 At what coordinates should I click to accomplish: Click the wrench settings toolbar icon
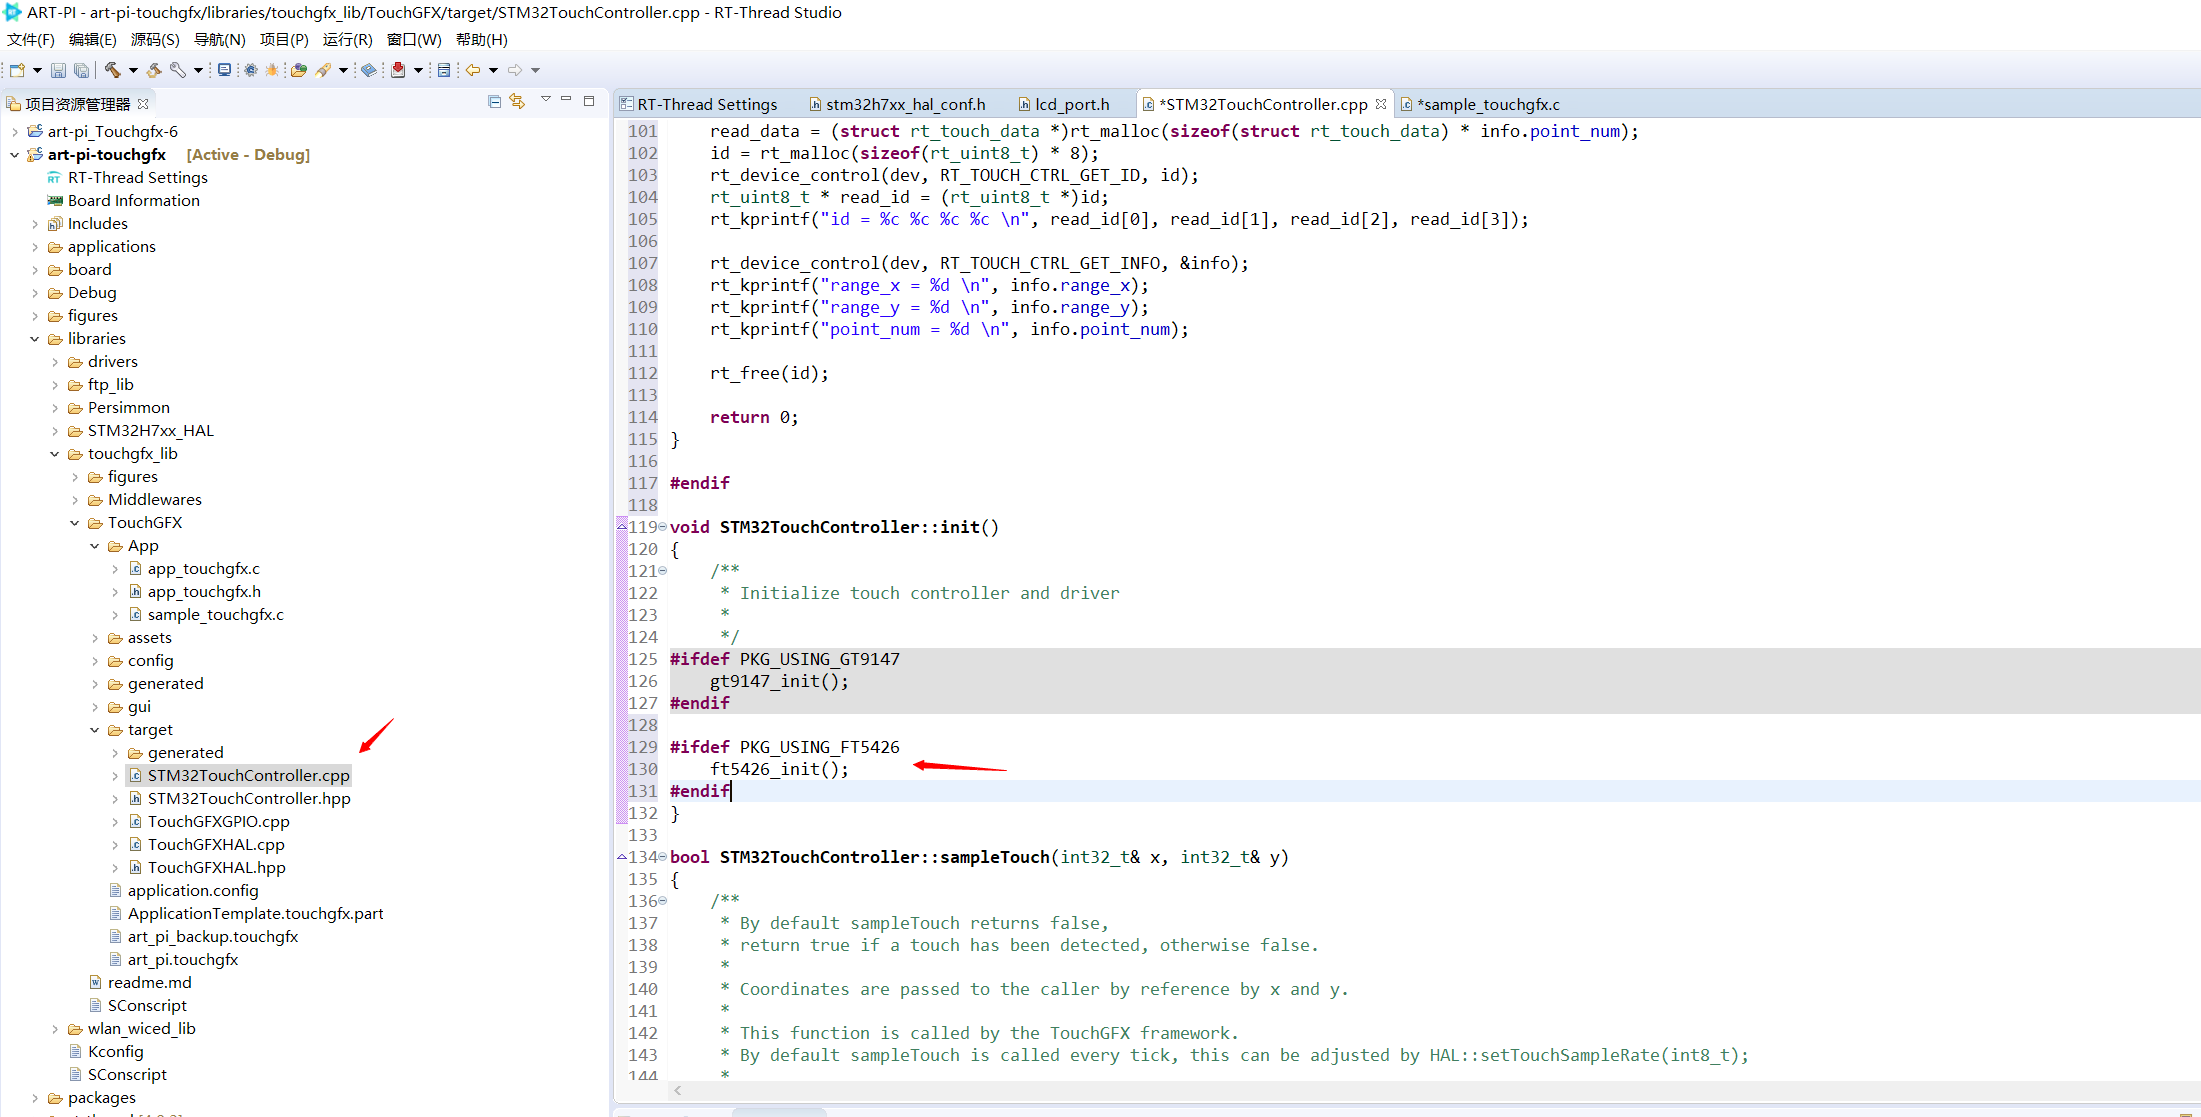pos(178,70)
